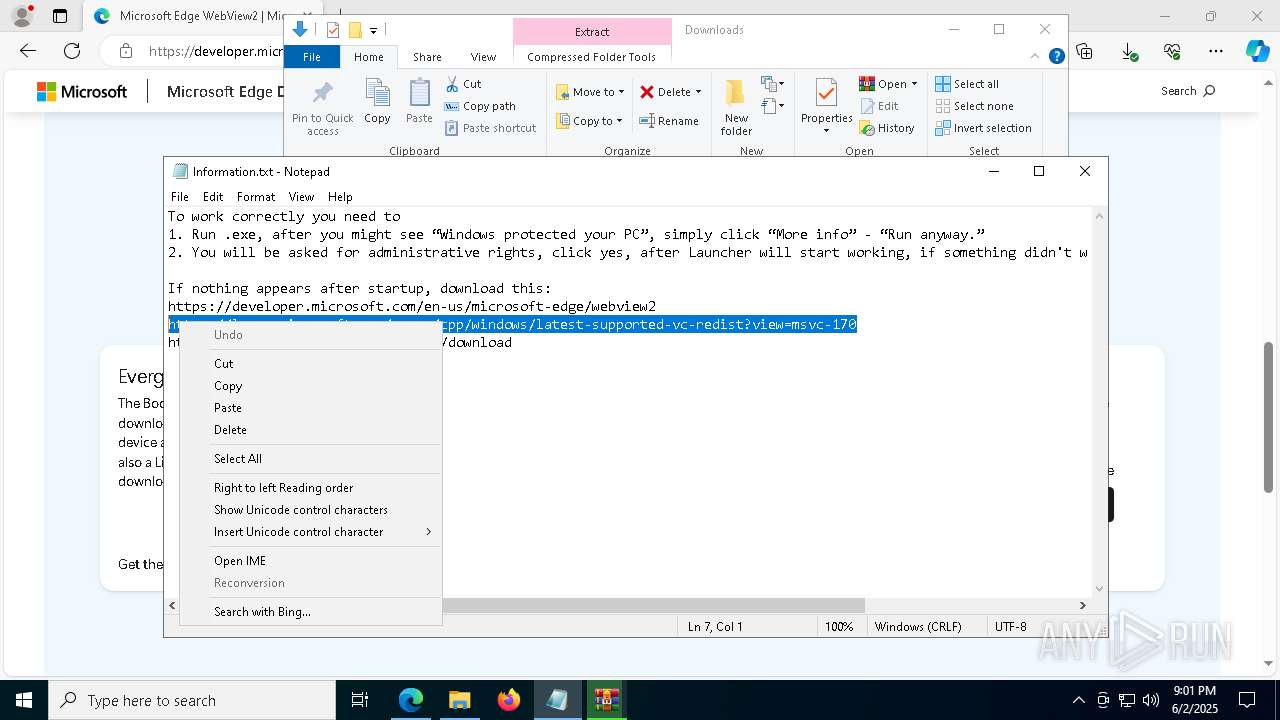
Task: Click Select all in ribbon
Action: point(967,84)
